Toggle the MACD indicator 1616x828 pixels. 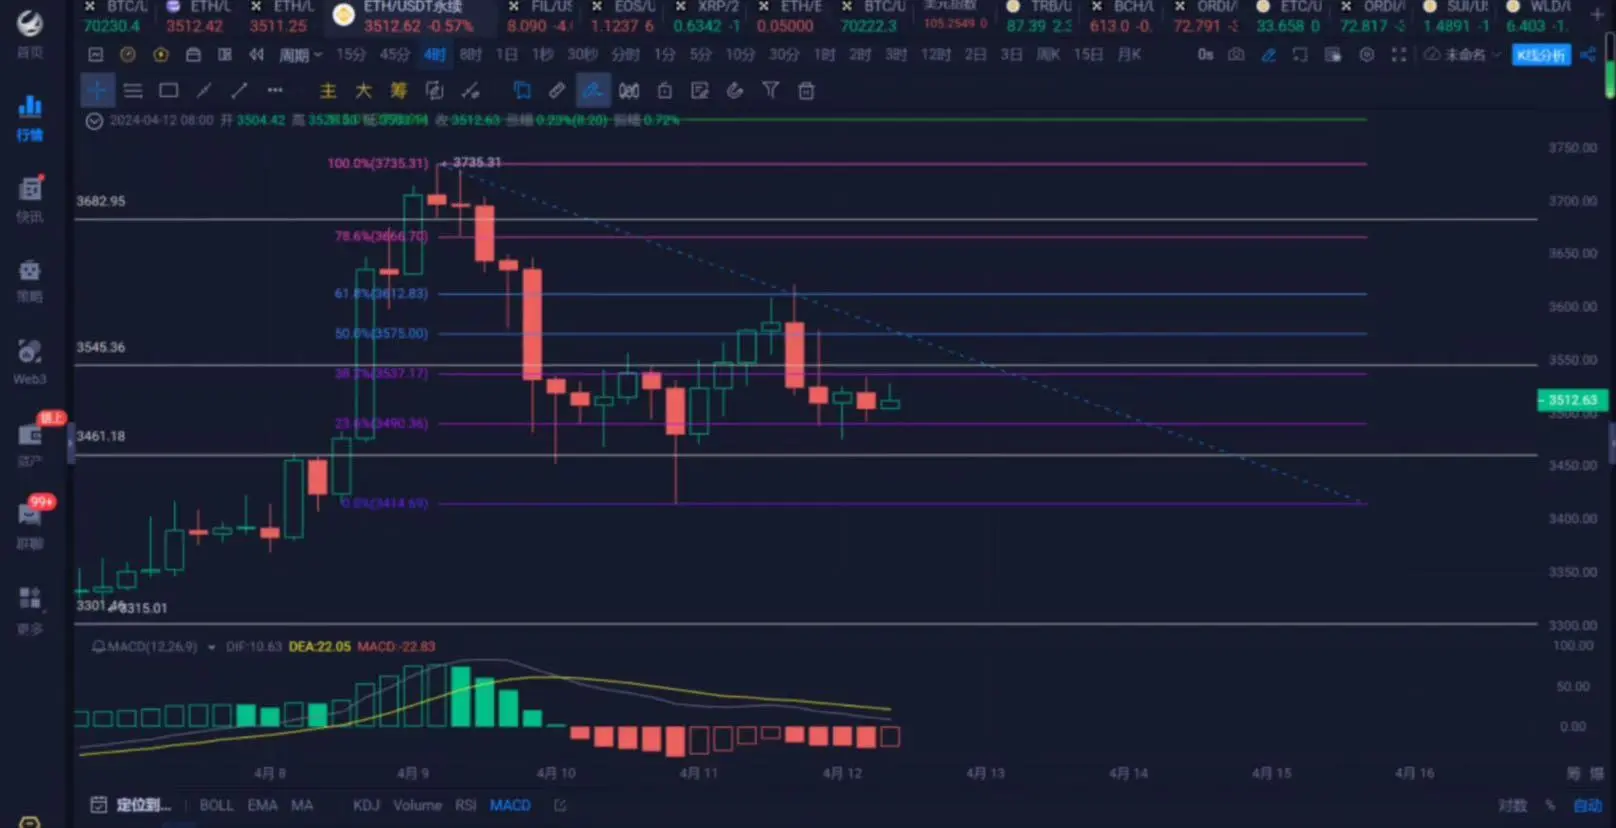510,805
